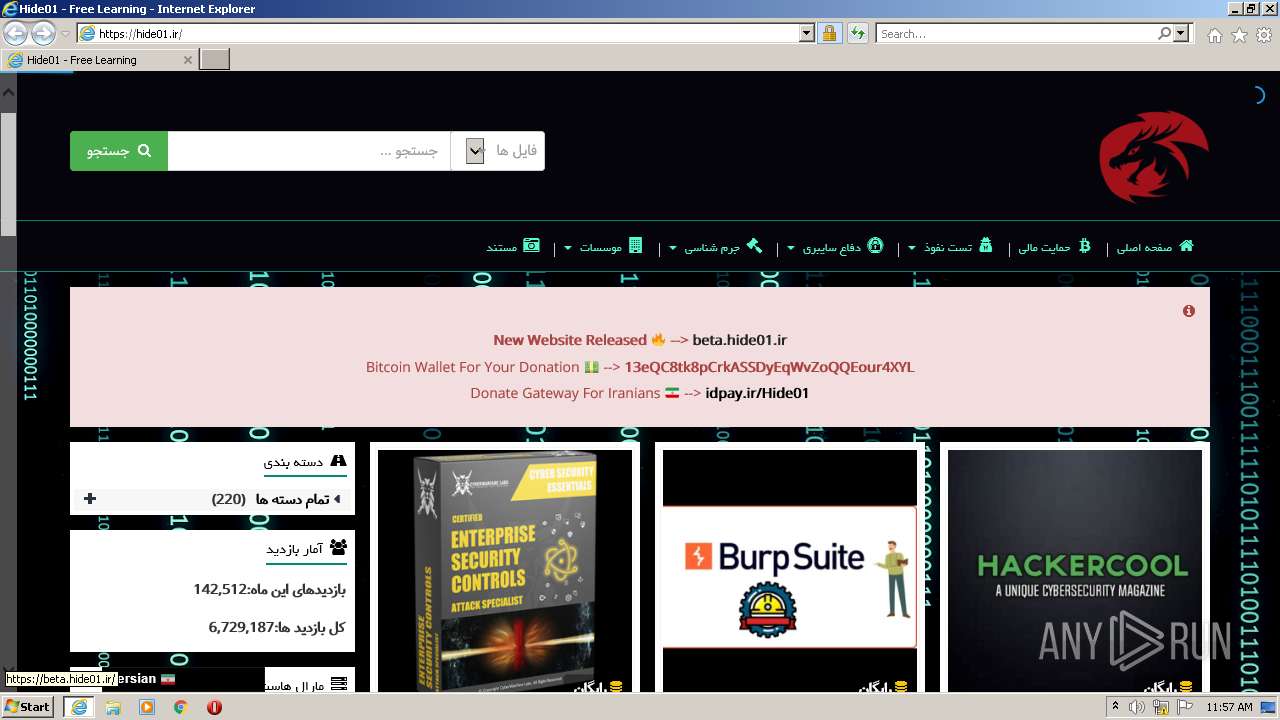Click the info icon in the pink notice box

[x=1189, y=311]
